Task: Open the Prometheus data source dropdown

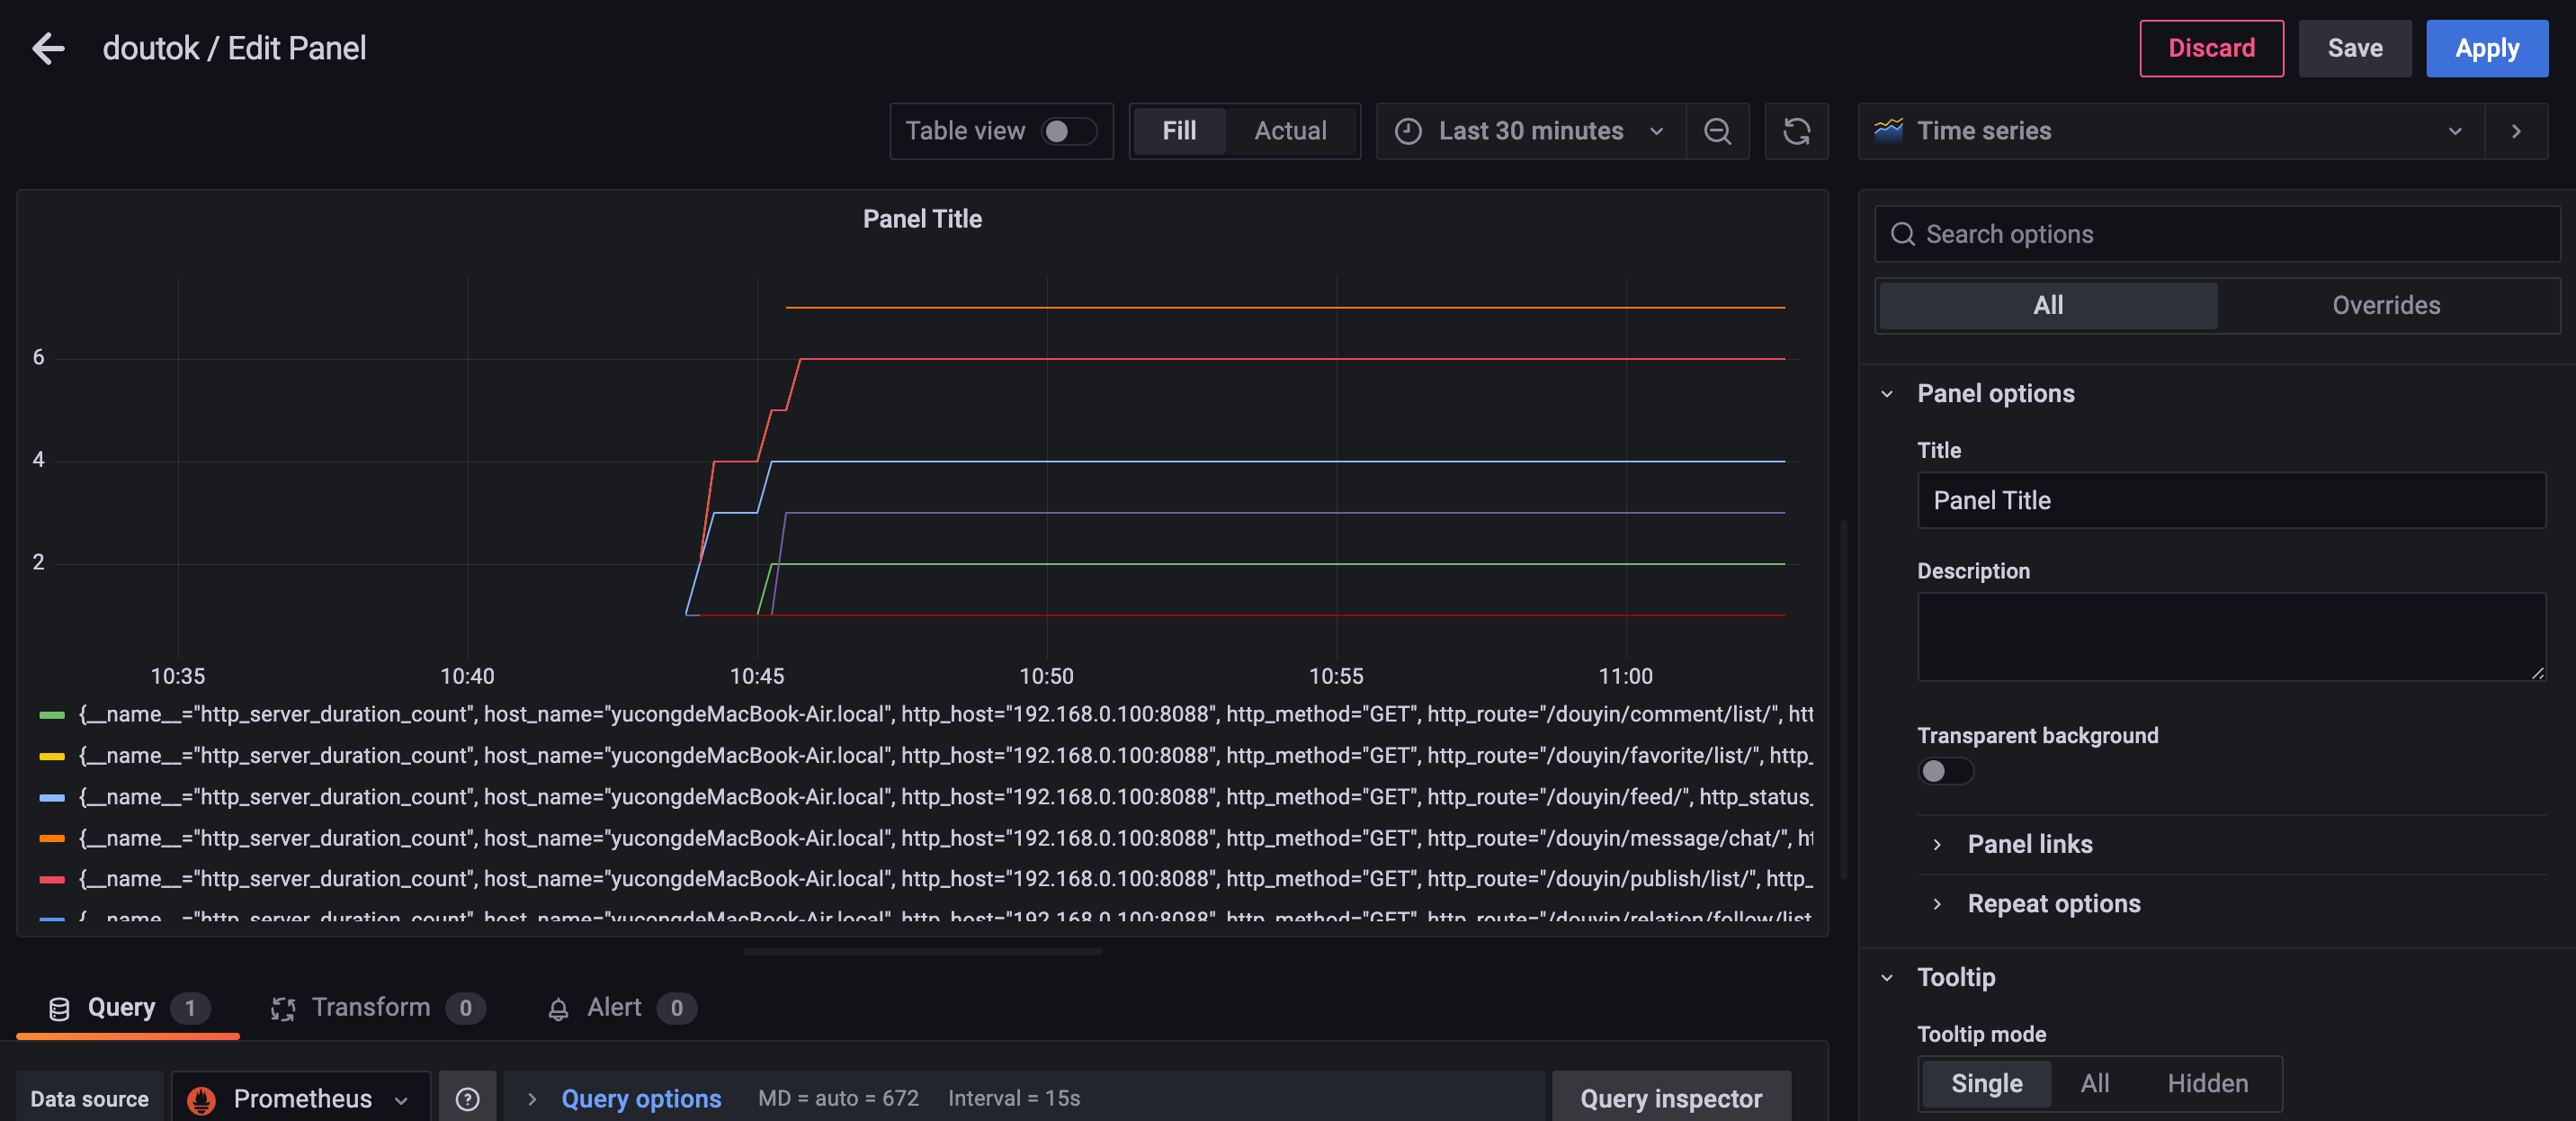Action: 301,1099
